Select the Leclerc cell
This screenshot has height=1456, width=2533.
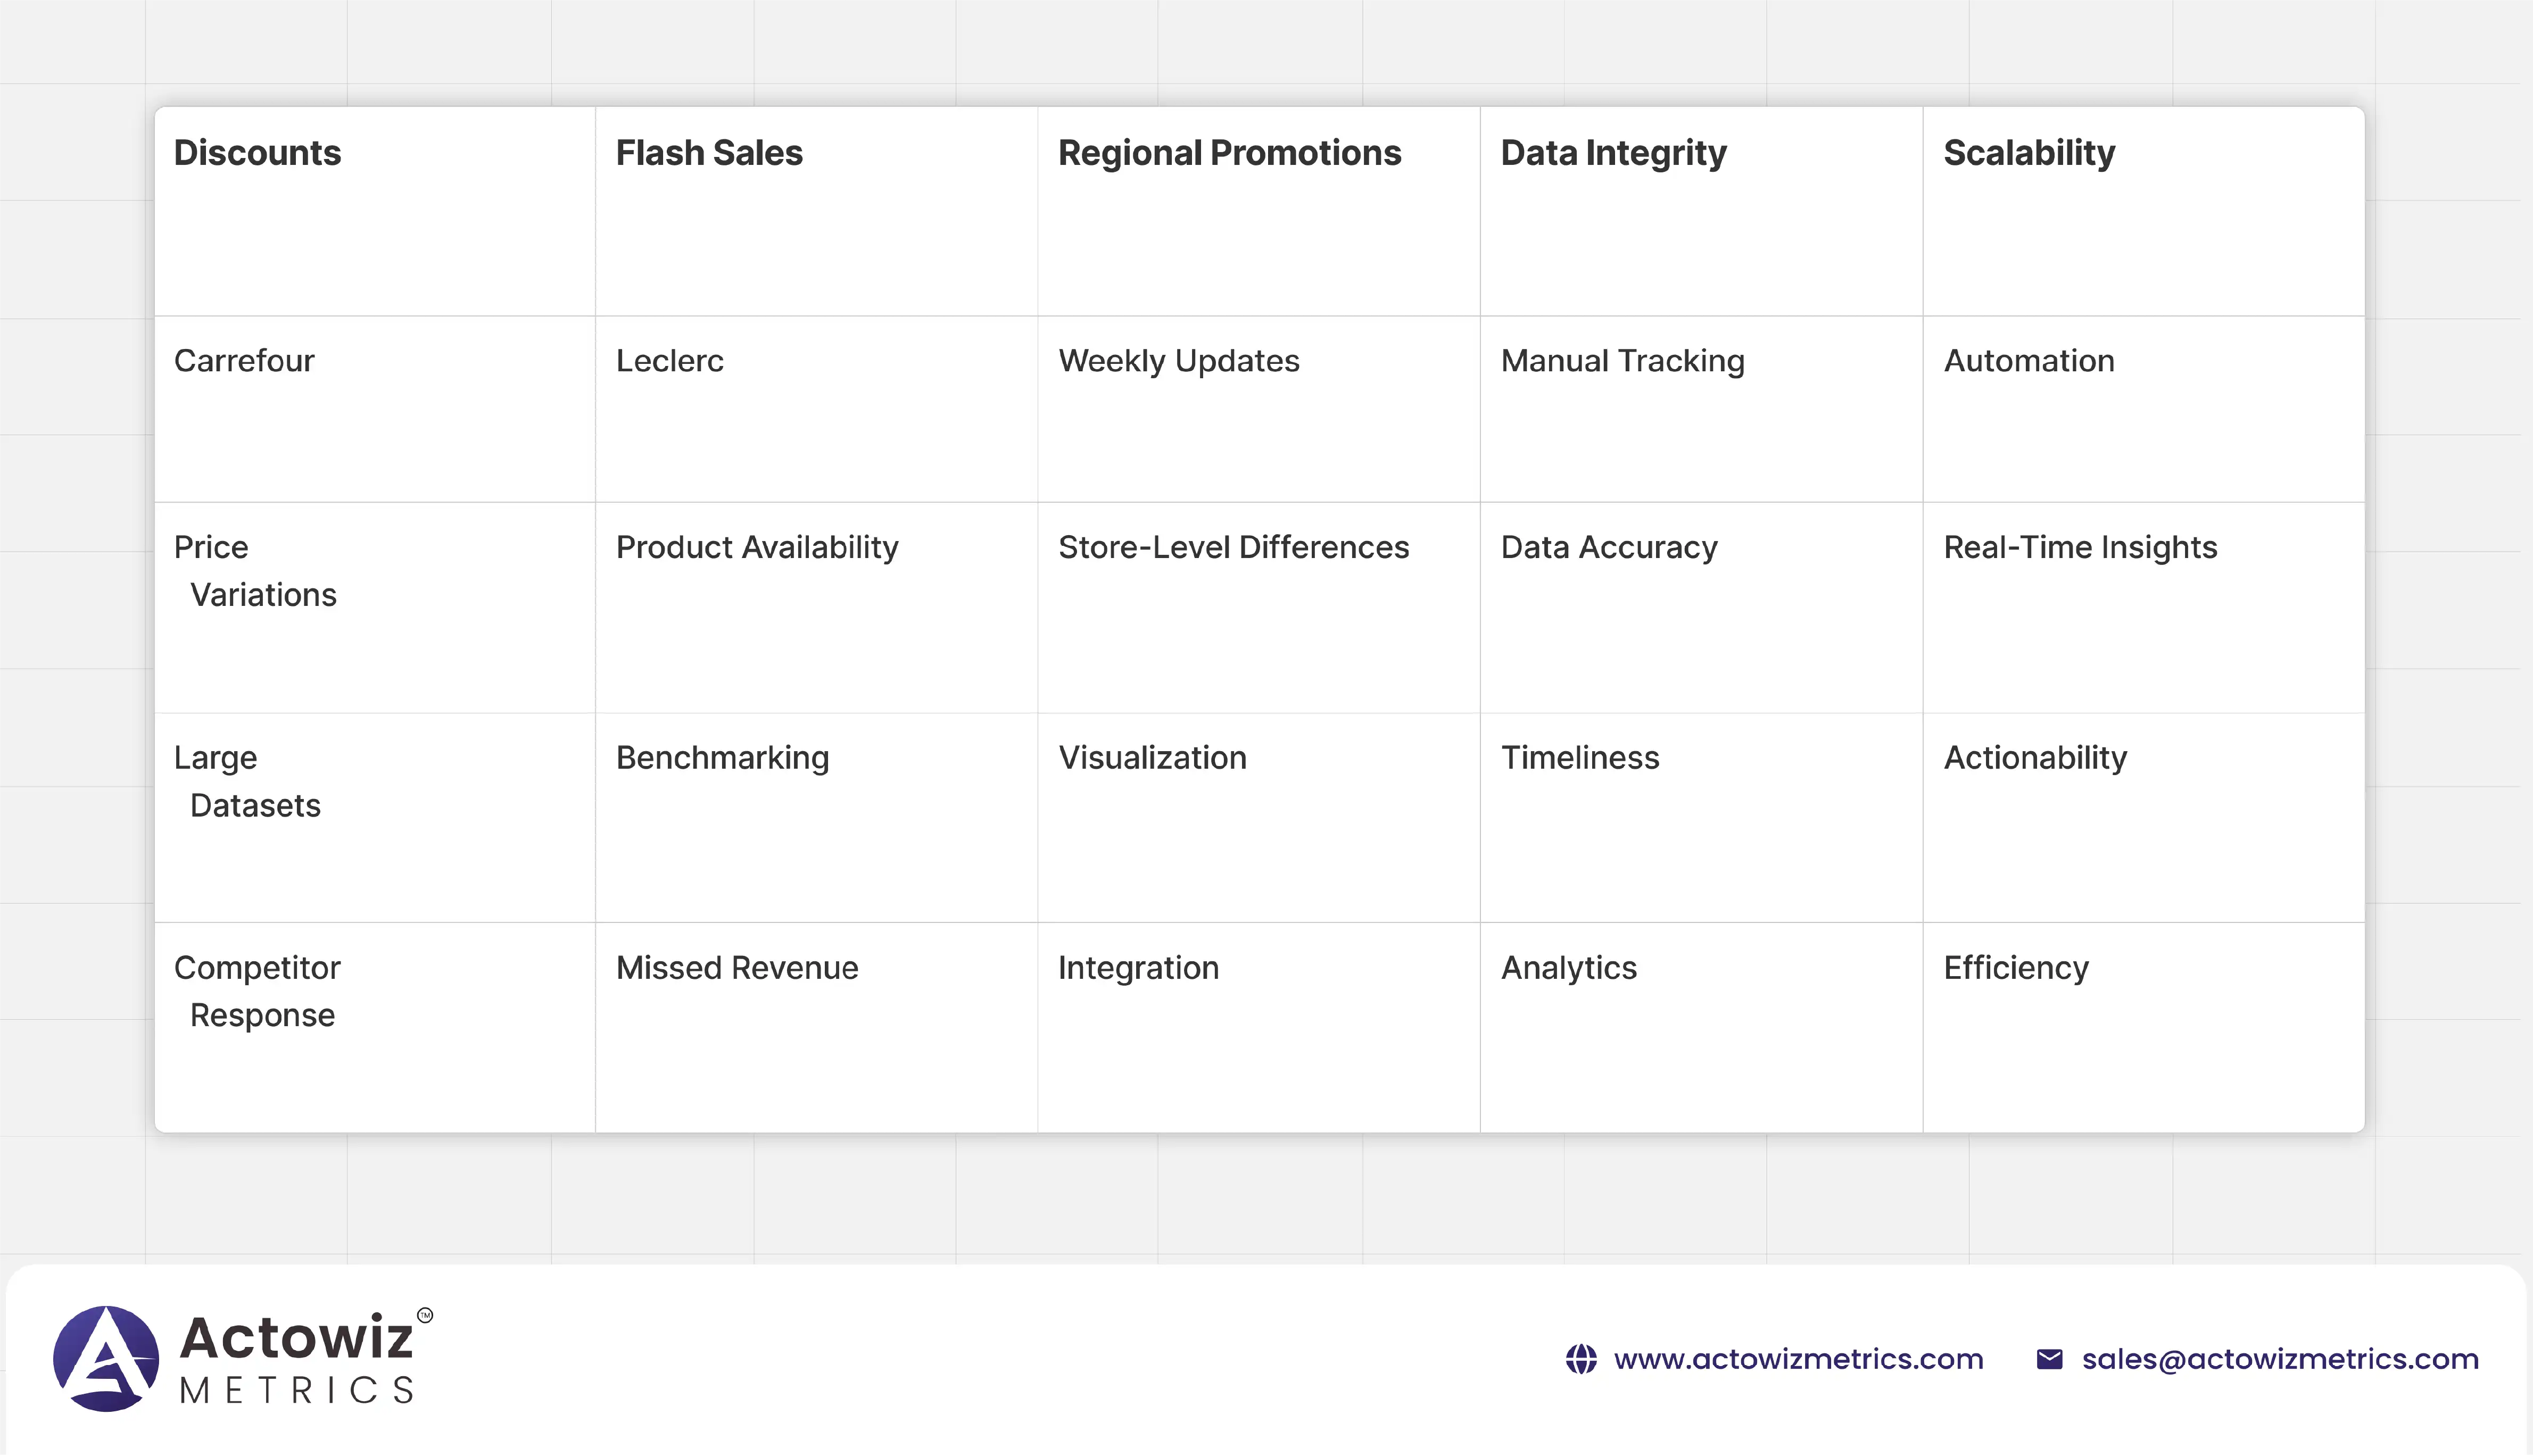click(x=669, y=361)
